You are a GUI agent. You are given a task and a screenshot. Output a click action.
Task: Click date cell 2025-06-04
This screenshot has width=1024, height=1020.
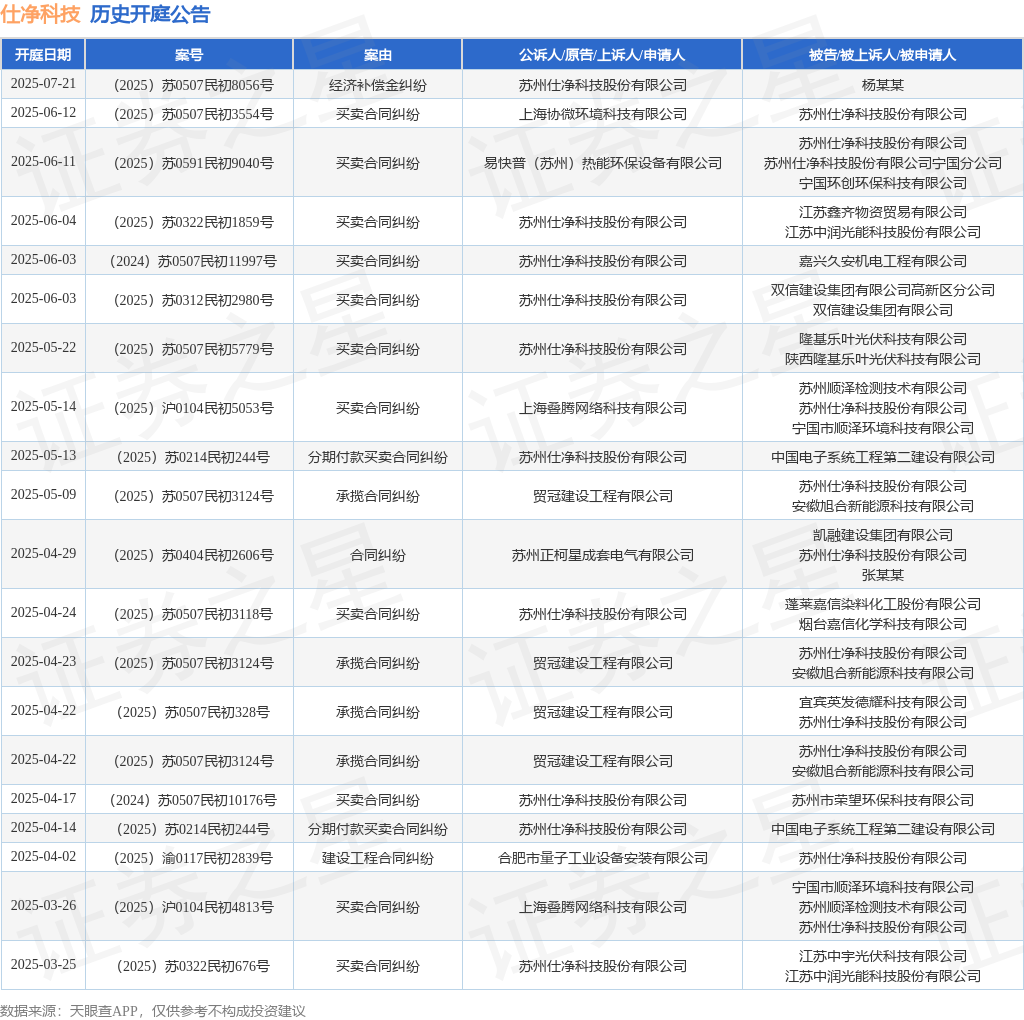click(x=43, y=220)
